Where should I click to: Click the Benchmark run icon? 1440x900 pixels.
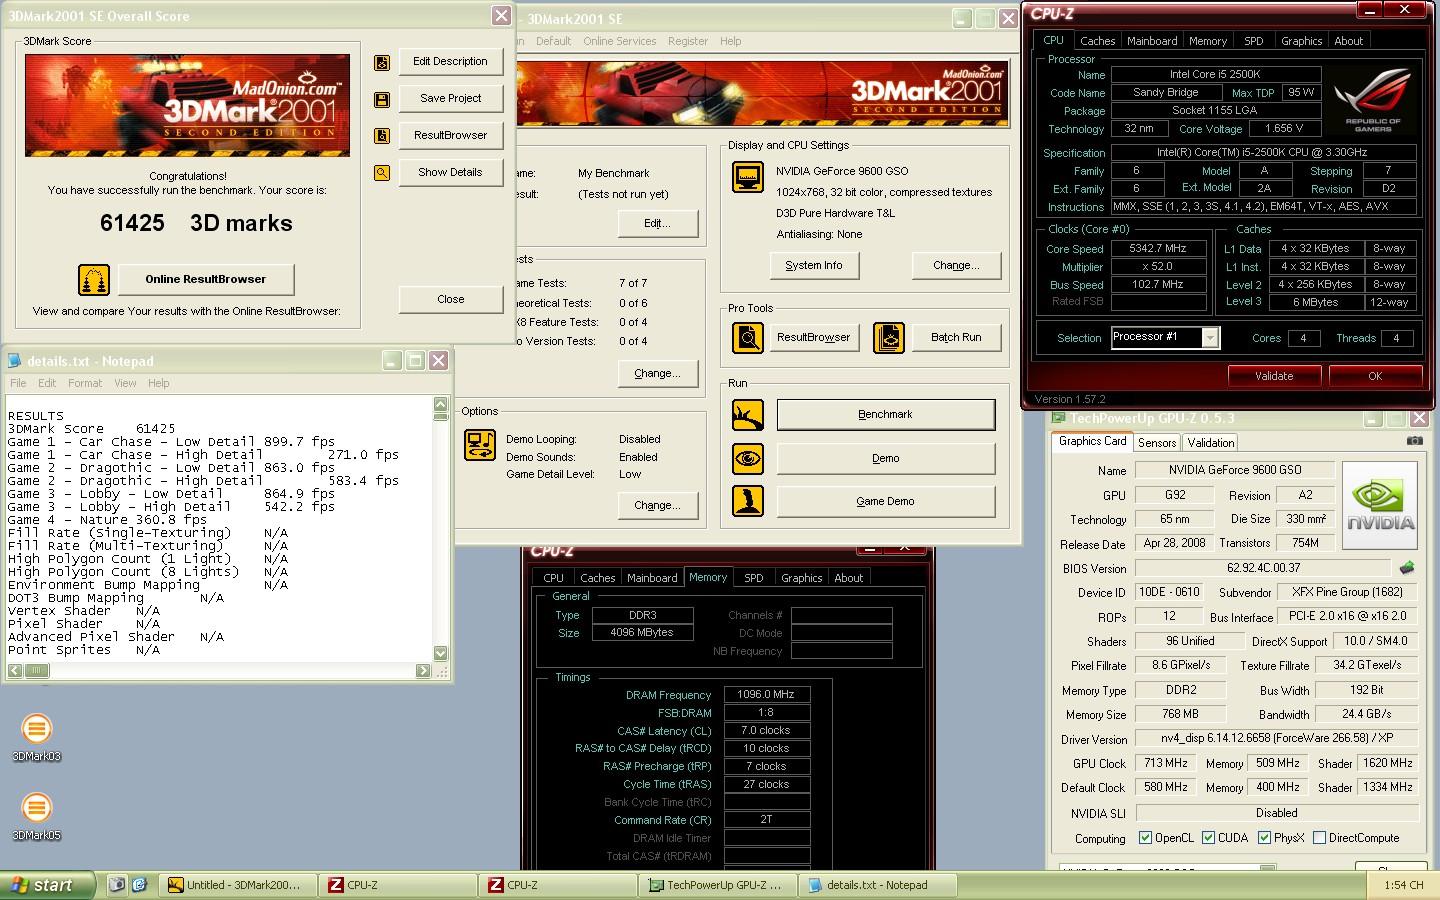[x=747, y=415]
